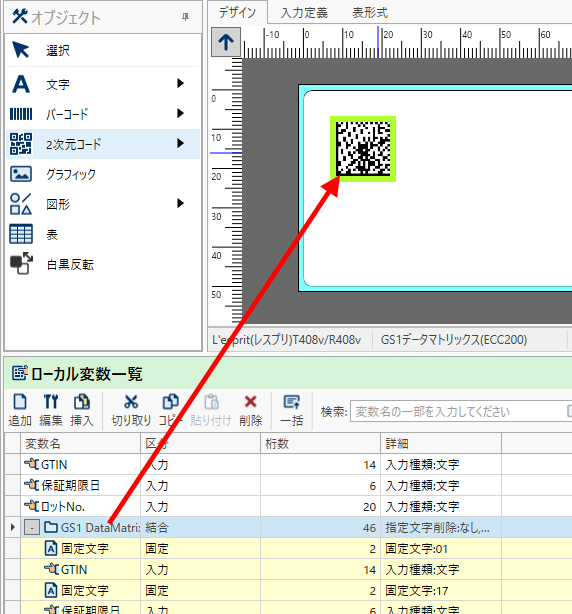
Task: Choose the グラフィック image tool
Action: tap(103, 174)
